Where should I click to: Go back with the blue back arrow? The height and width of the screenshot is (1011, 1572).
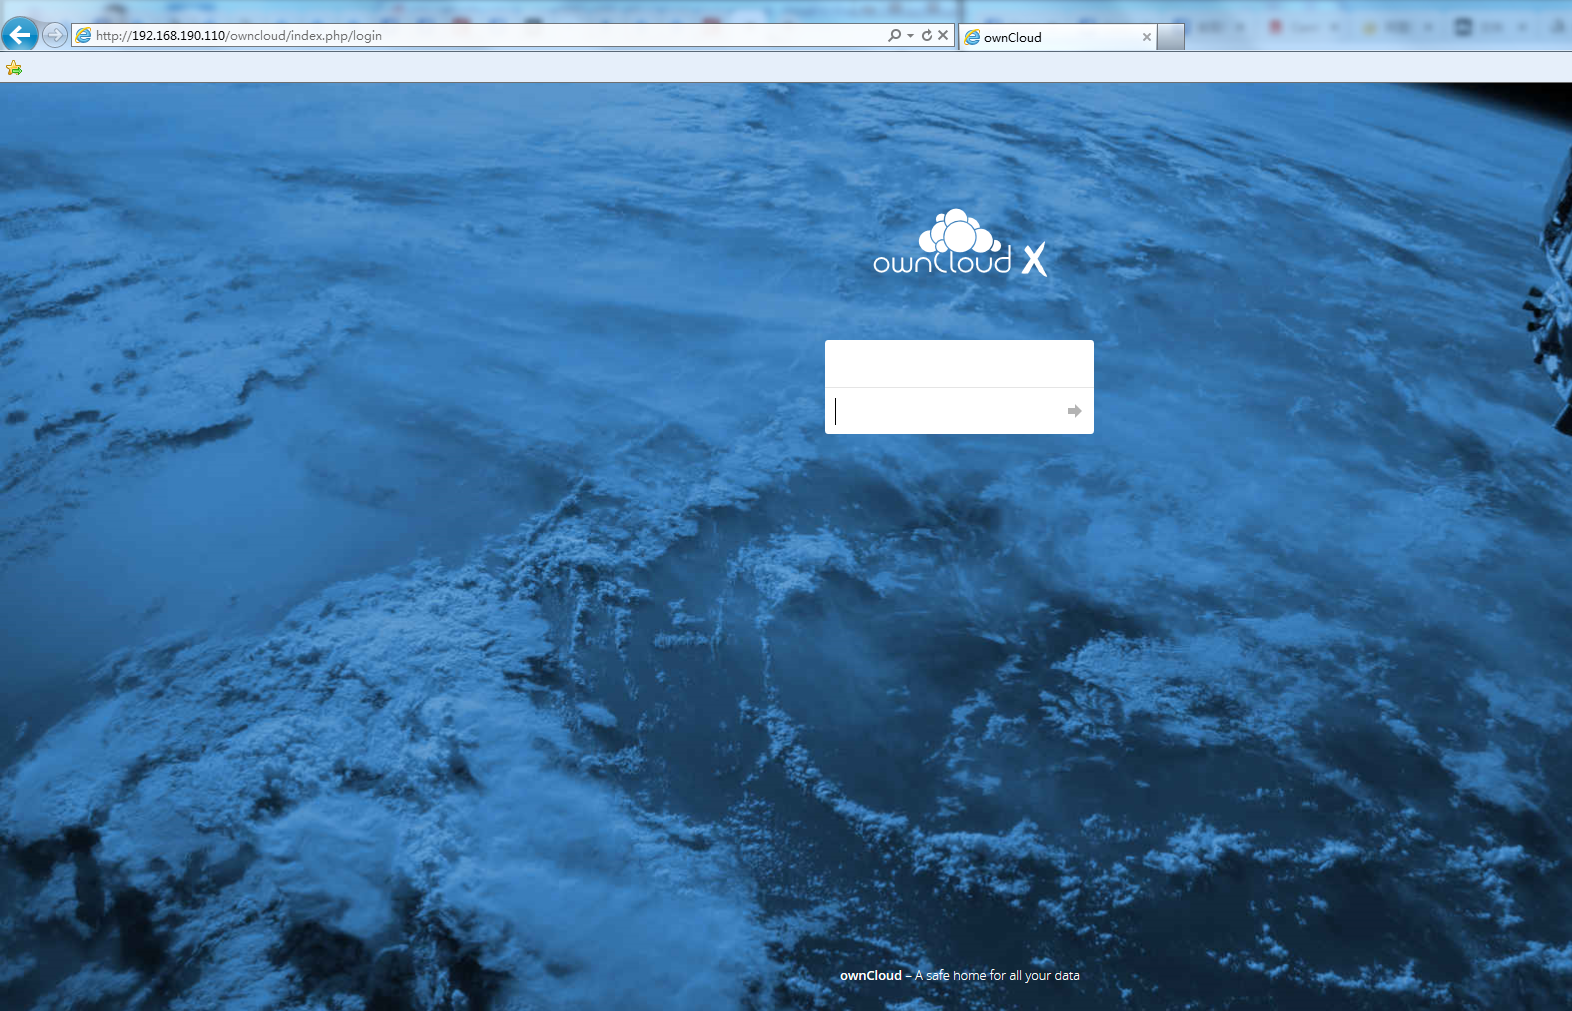(20, 35)
